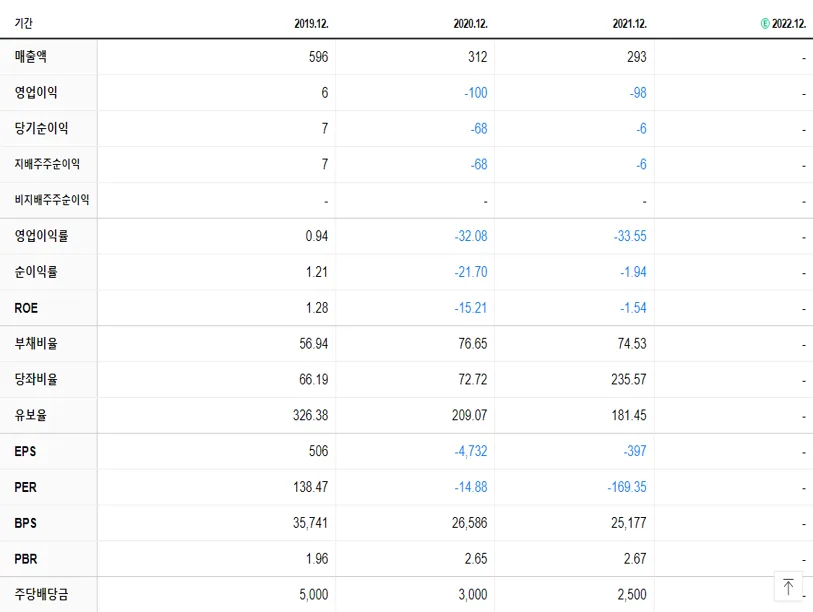Click the PBR value 1.96
This screenshot has height=612, width=813.
(x=317, y=559)
